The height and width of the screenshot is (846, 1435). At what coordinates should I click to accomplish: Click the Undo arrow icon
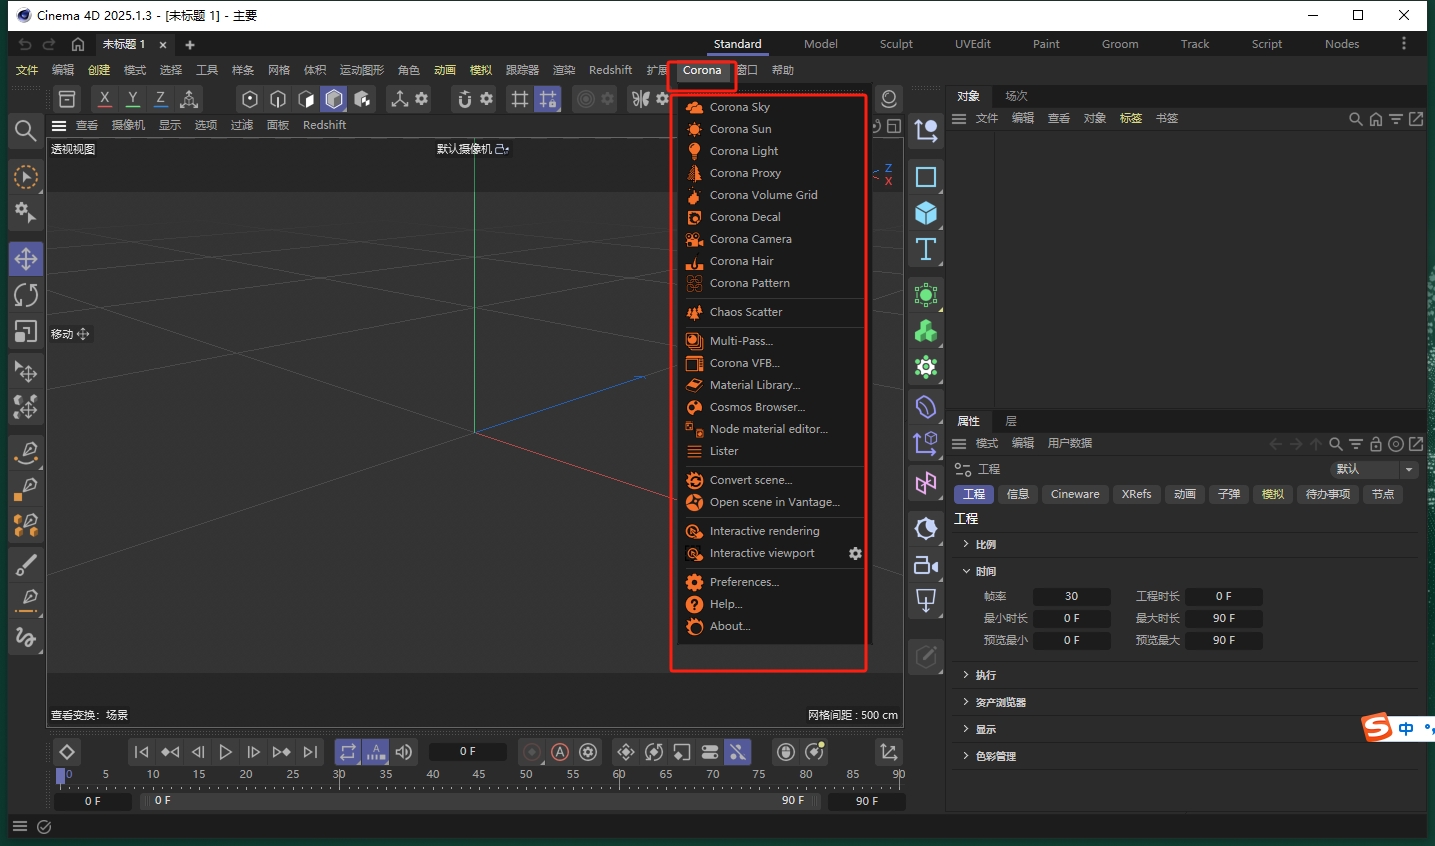click(25, 45)
